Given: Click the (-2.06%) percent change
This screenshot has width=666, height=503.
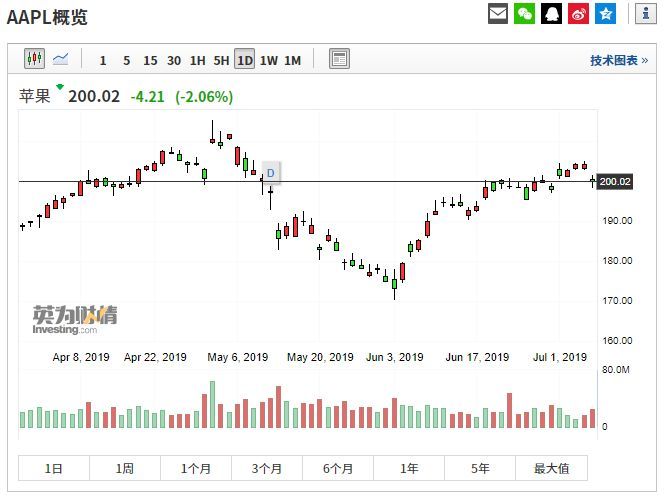Looking at the screenshot, I should pyautogui.click(x=204, y=97).
